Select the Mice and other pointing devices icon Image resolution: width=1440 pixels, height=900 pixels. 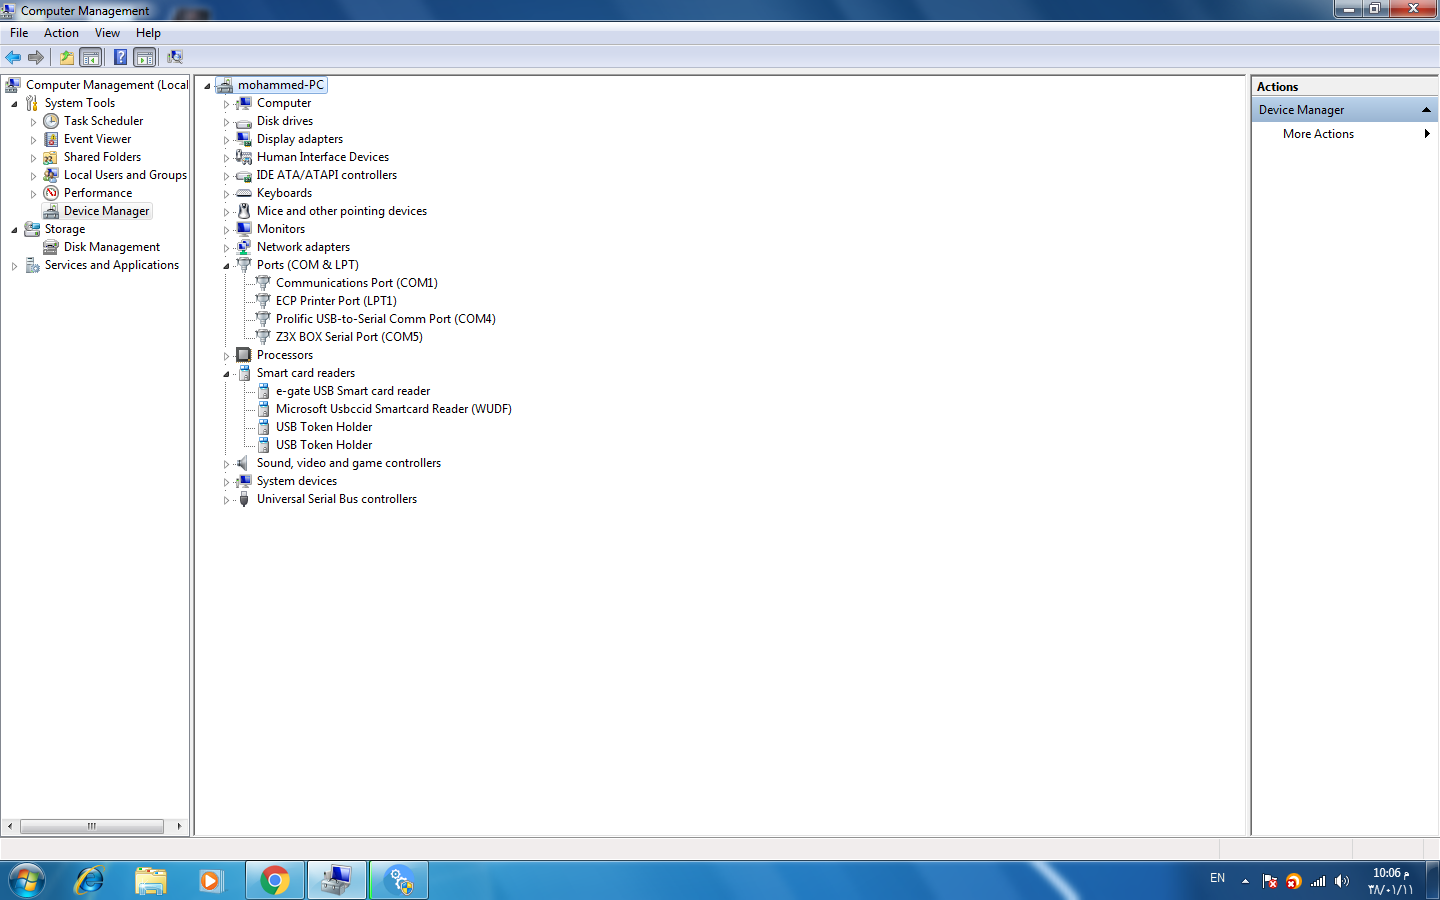pos(244,211)
